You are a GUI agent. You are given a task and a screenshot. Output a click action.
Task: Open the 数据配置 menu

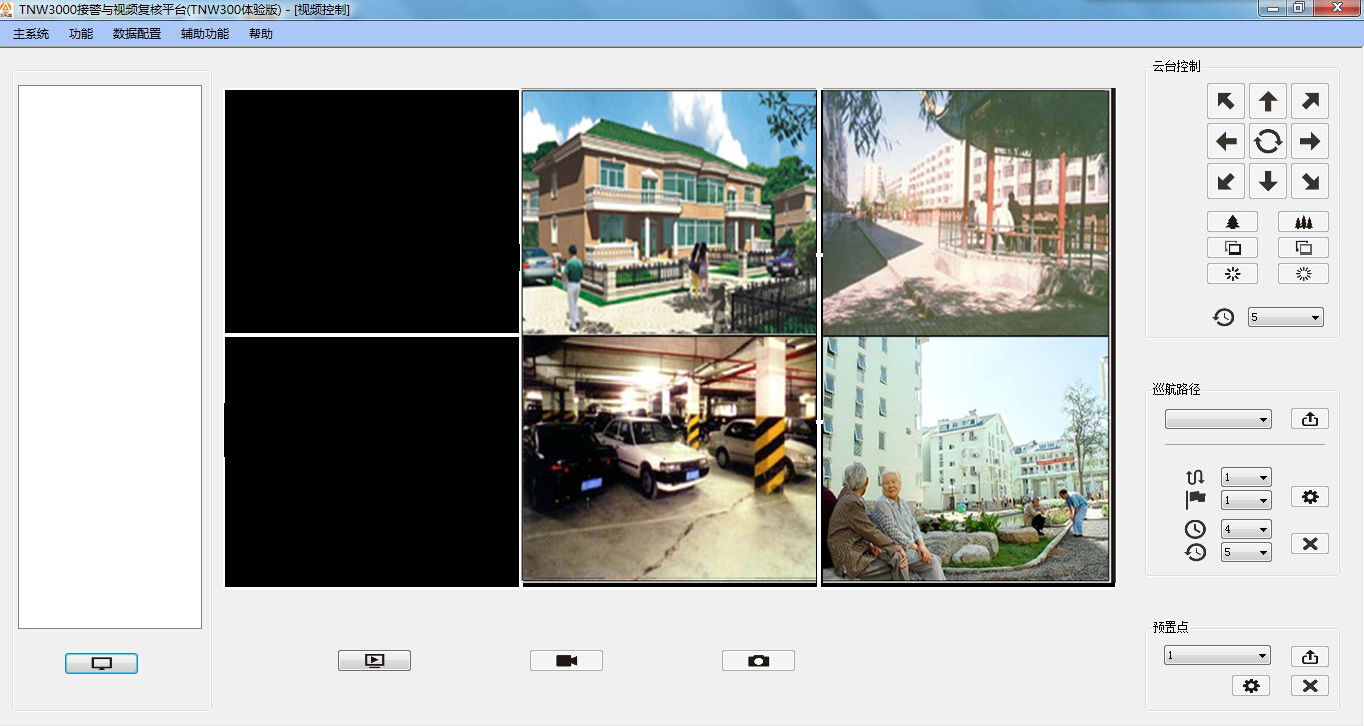(137, 34)
